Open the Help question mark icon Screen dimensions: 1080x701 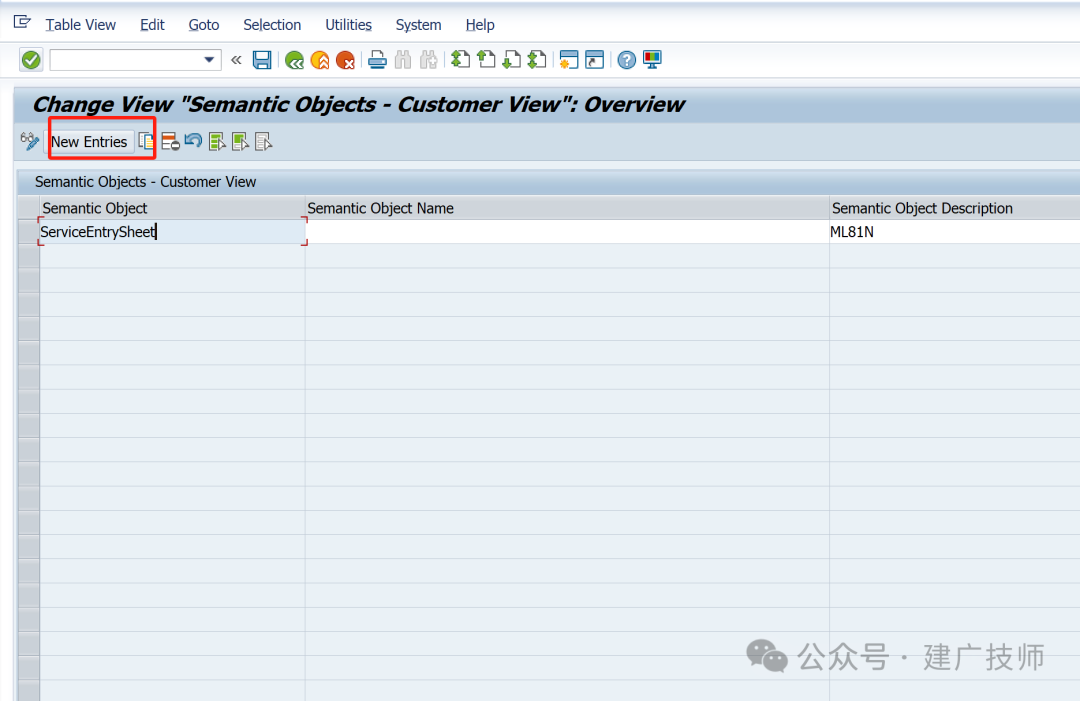pyautogui.click(x=626, y=60)
